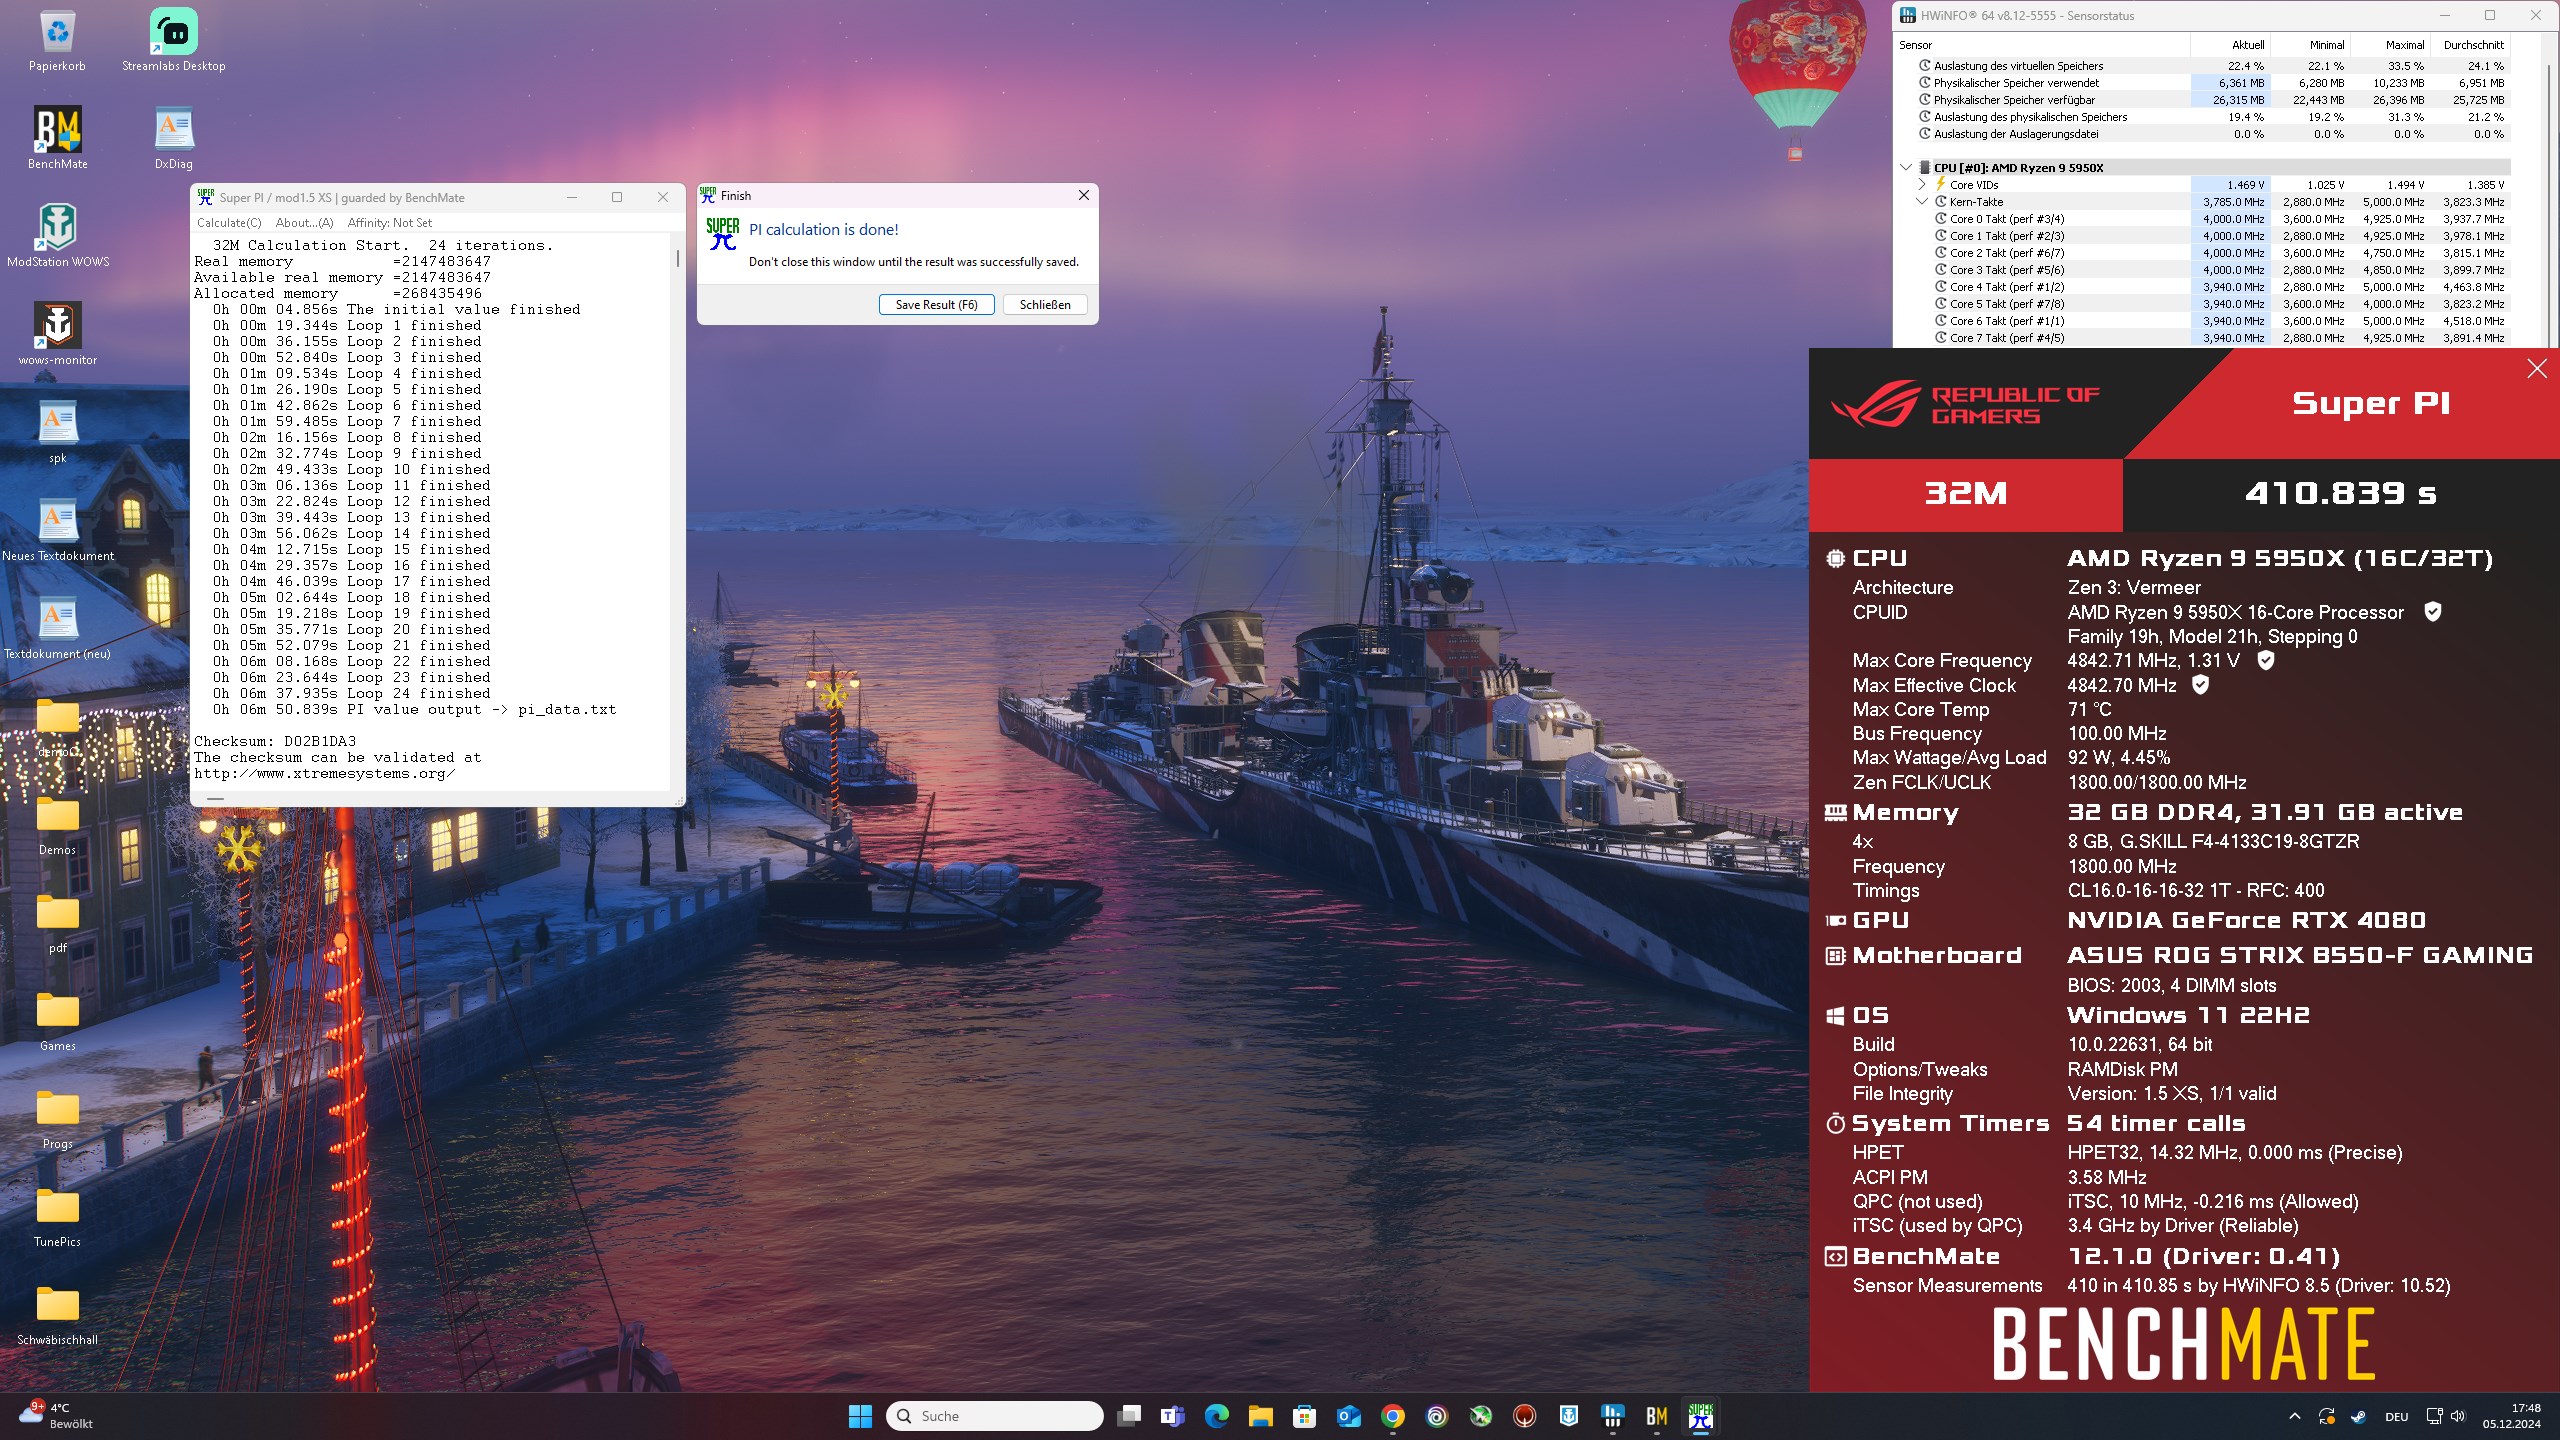Click the 410.839 s result value
This screenshot has width=2560, height=1440.
[2339, 493]
